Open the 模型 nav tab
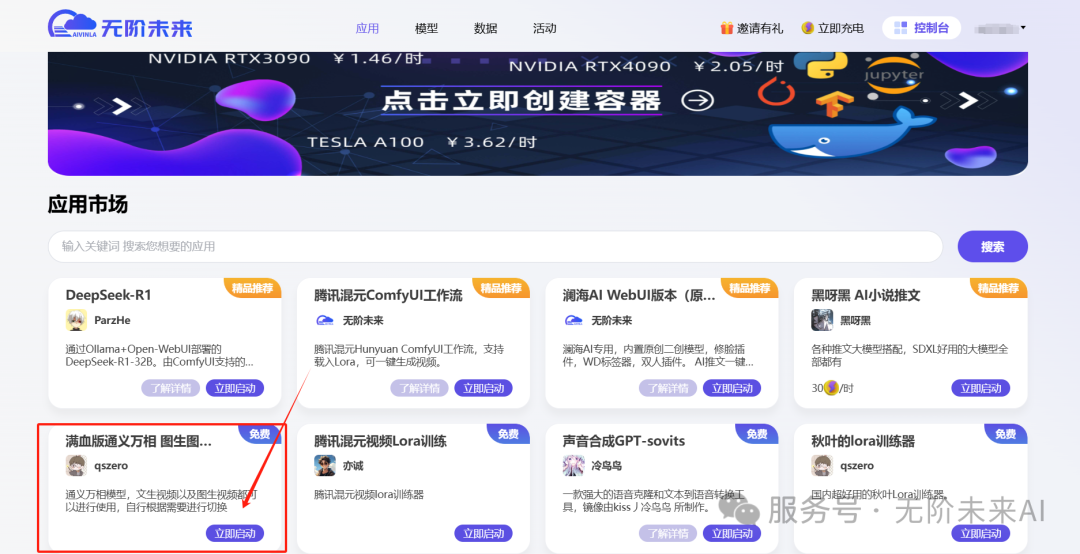 426,28
